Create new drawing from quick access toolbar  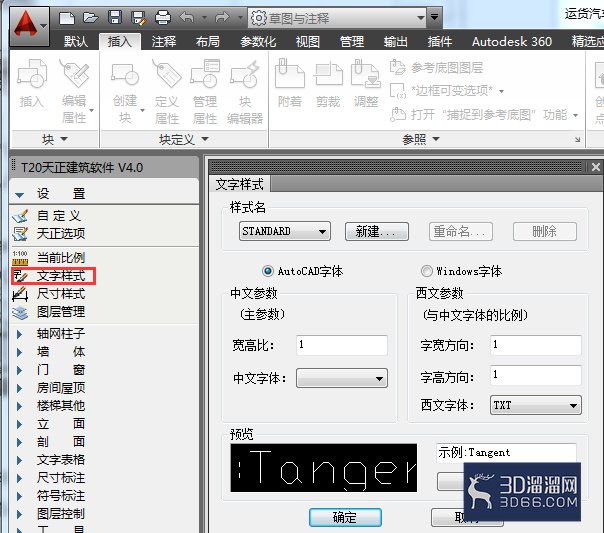click(x=67, y=18)
